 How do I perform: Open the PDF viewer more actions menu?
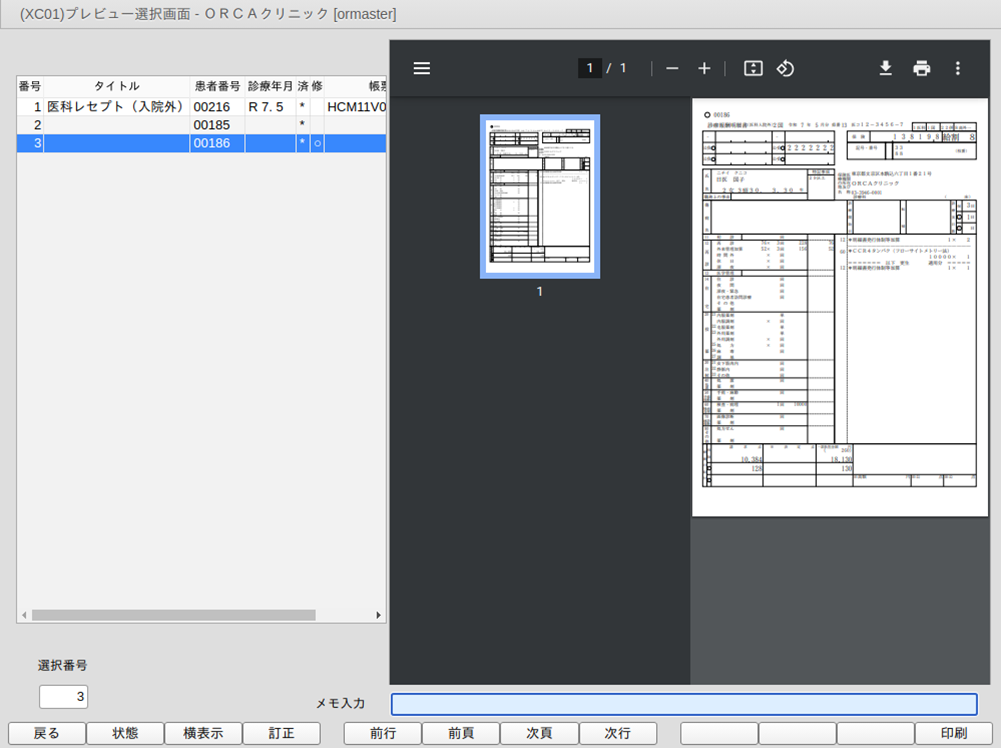(957, 68)
